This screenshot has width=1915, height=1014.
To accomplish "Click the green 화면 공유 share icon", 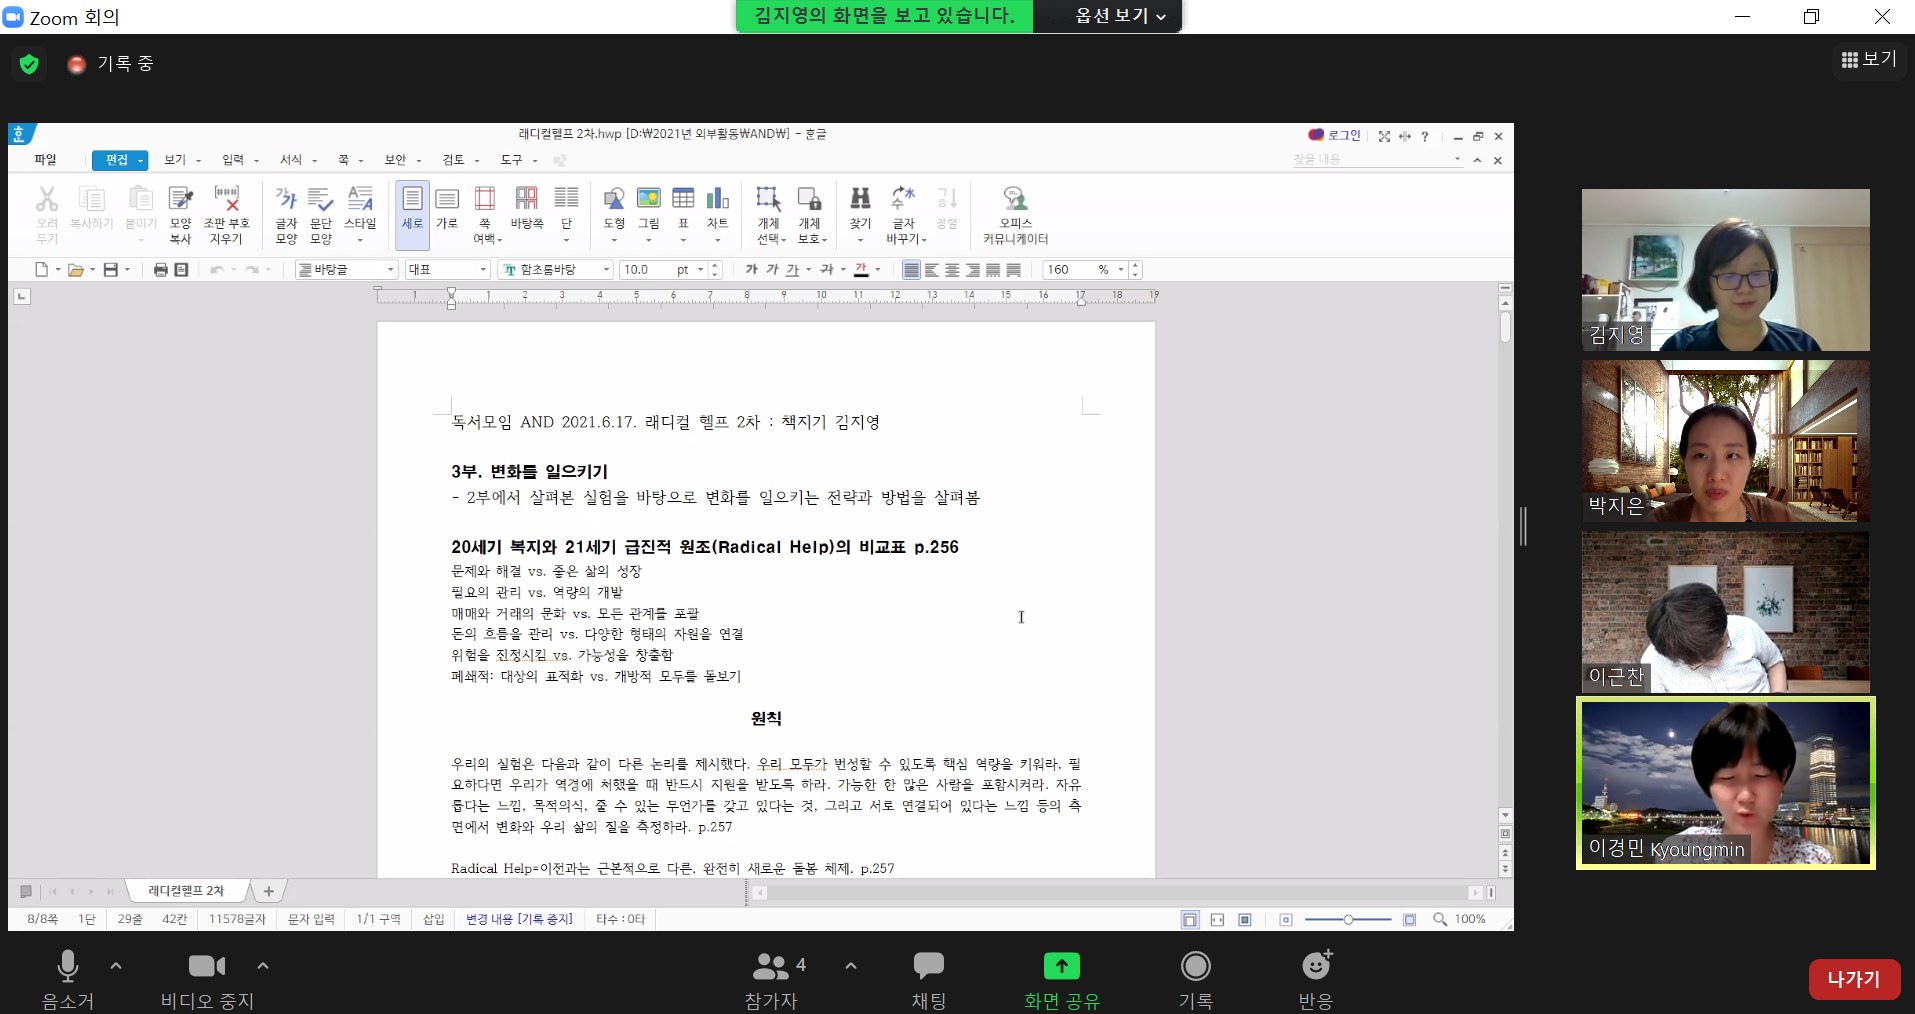I will tap(1061, 966).
